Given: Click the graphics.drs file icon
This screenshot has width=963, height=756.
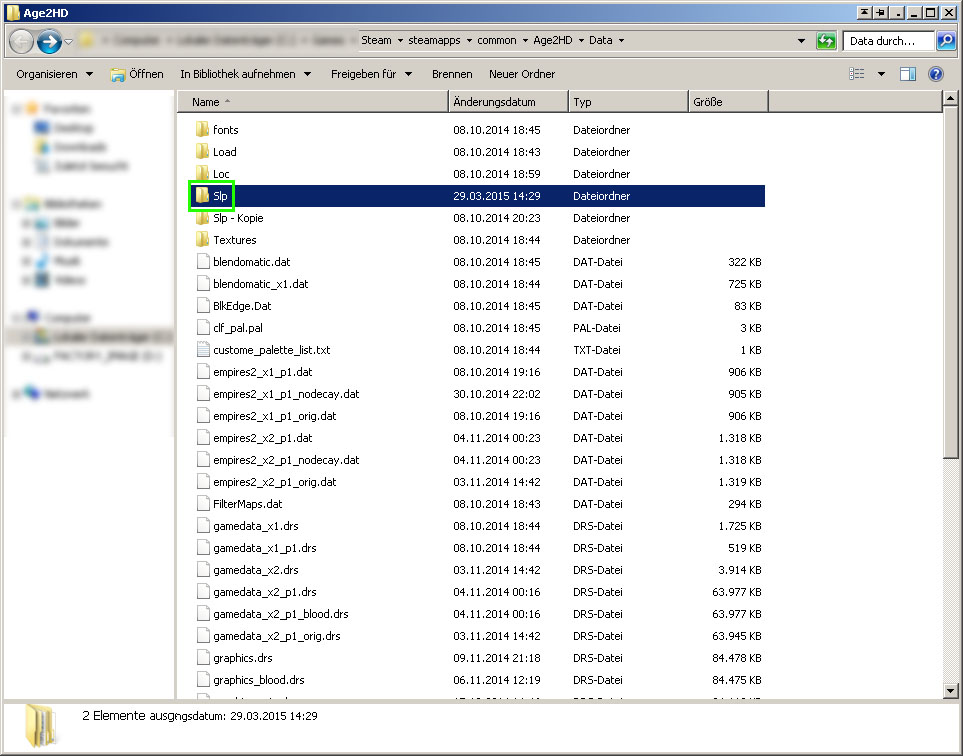Looking at the screenshot, I should point(203,658).
